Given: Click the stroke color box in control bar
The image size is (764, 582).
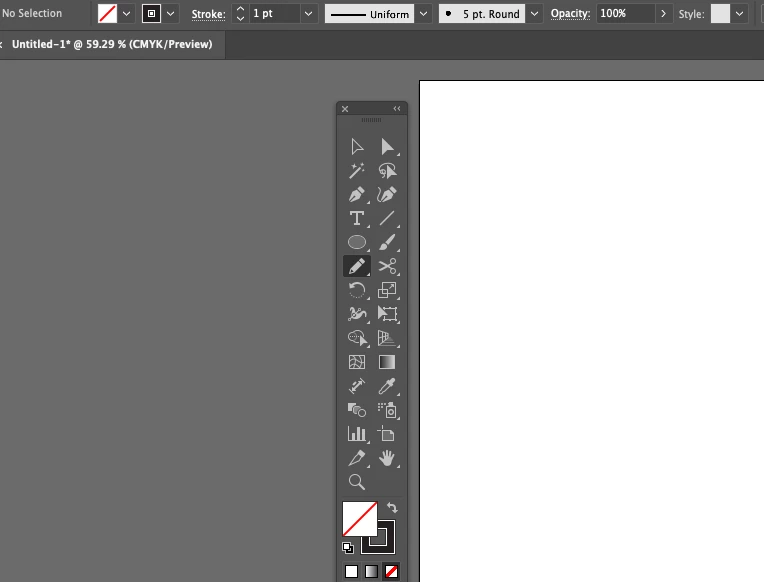Looking at the screenshot, I should pyautogui.click(x=152, y=14).
